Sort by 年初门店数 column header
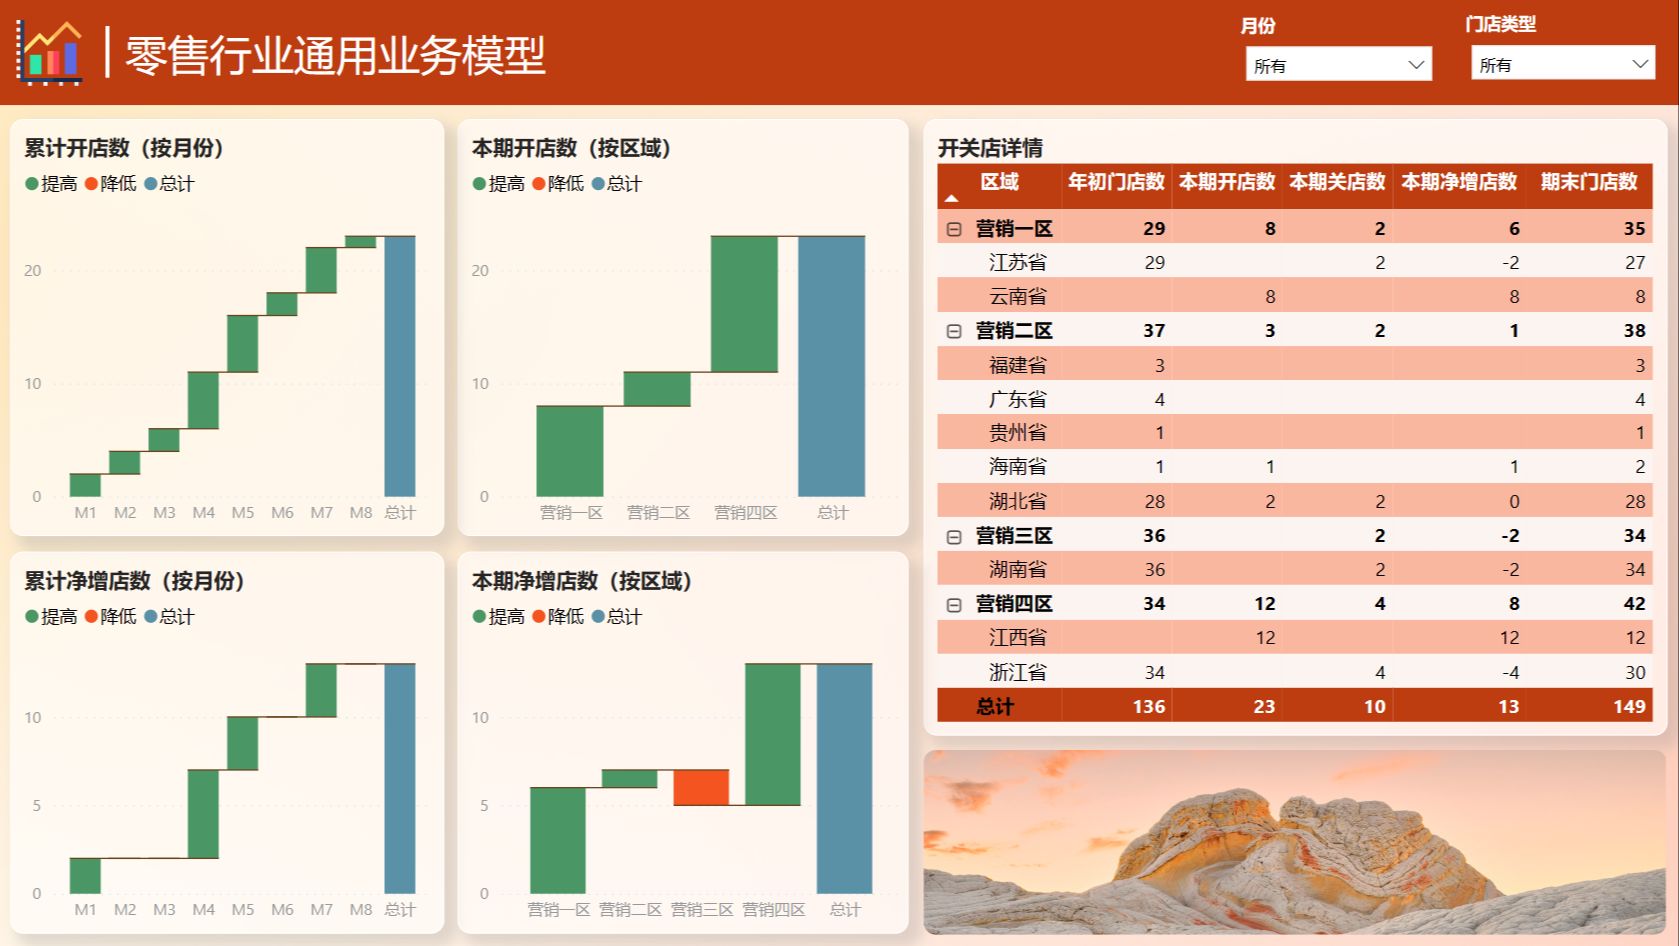1679x946 pixels. click(1116, 182)
